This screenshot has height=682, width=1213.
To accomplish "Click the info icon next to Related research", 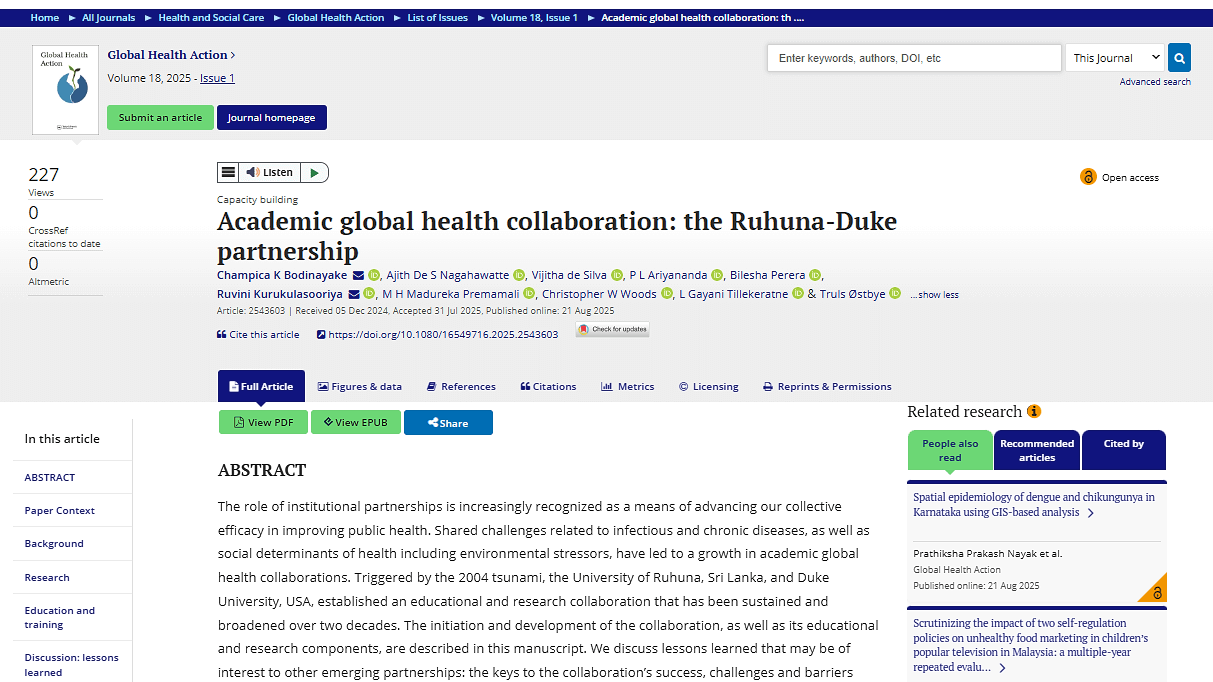I will 1035,411.
